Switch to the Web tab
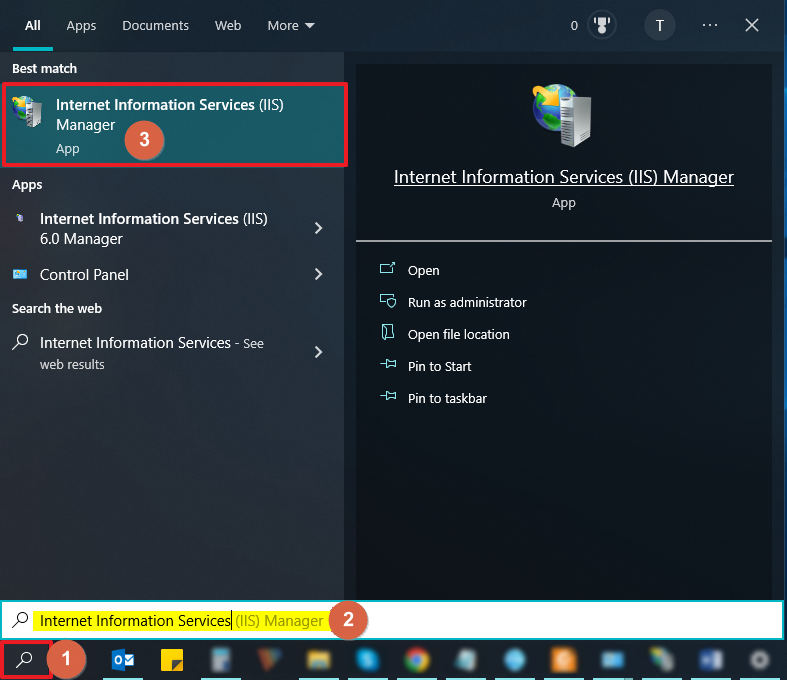 (228, 26)
